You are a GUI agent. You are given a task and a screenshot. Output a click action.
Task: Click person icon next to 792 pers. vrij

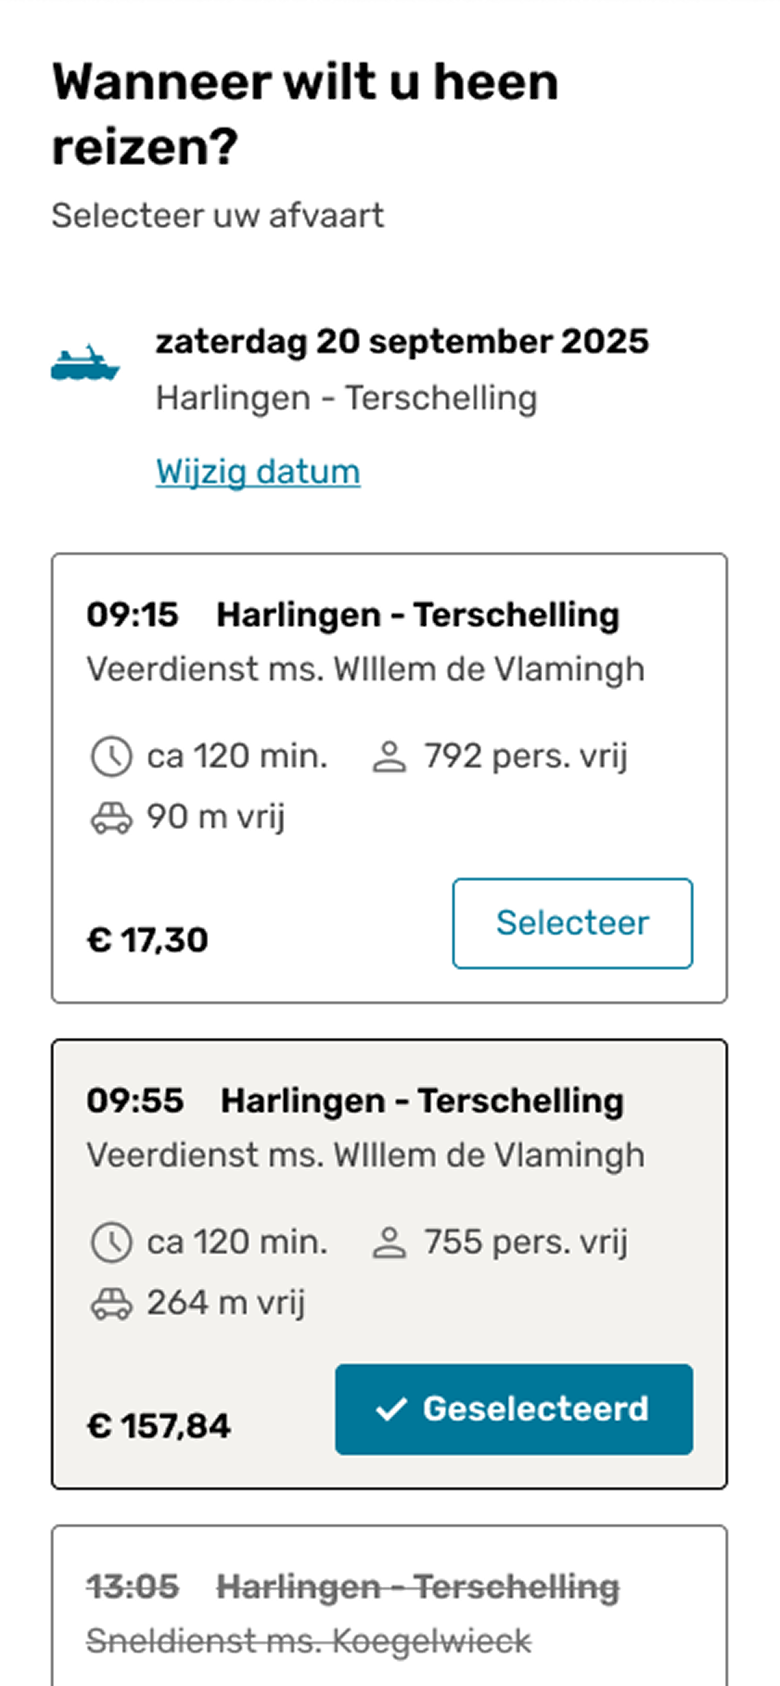[389, 757]
